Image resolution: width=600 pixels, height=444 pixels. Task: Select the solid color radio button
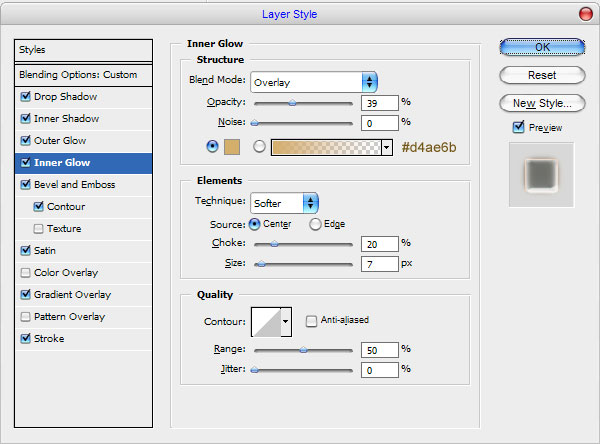tap(212, 147)
